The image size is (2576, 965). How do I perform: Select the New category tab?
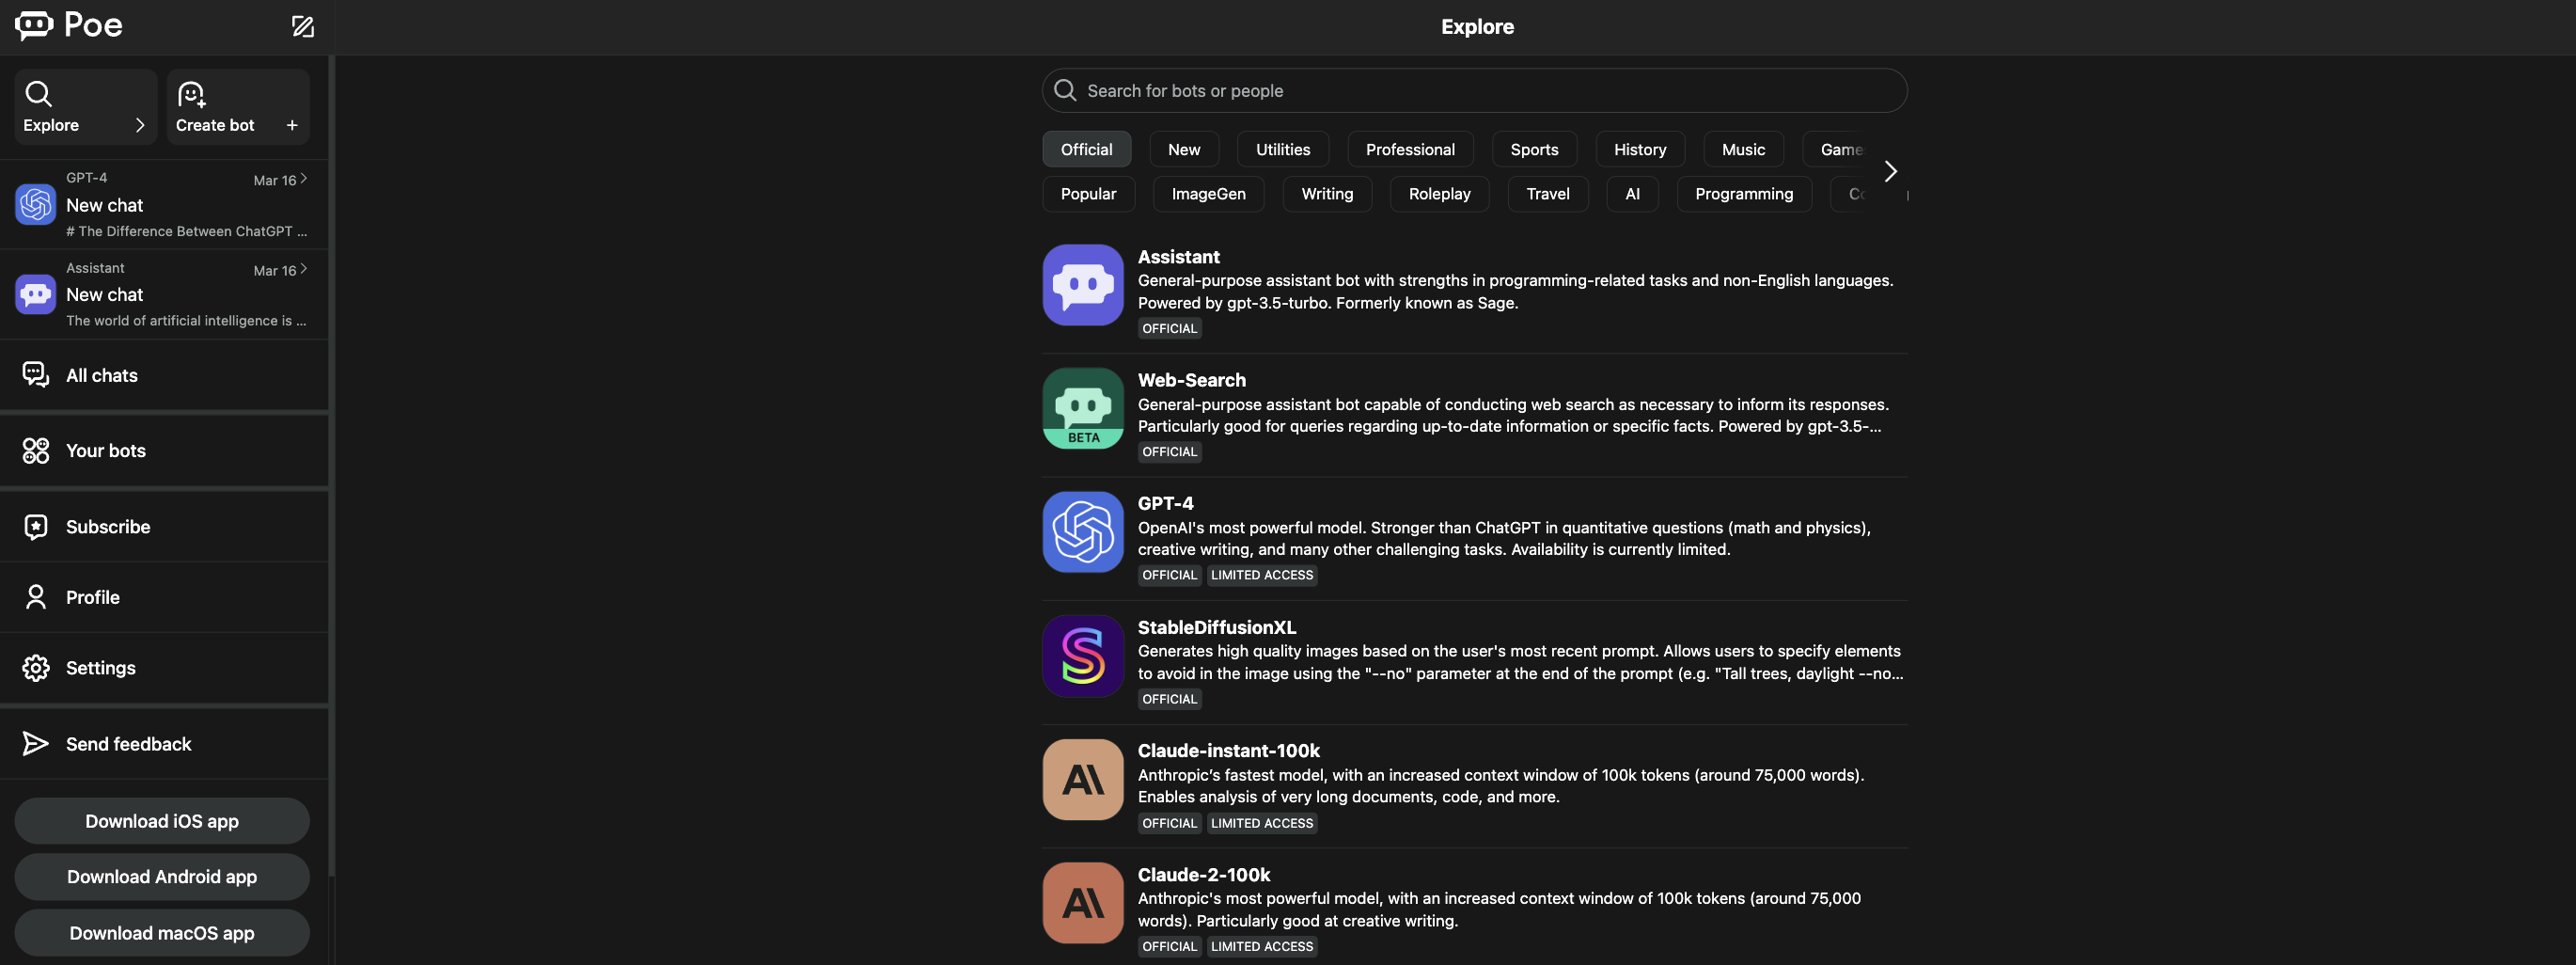(1184, 149)
